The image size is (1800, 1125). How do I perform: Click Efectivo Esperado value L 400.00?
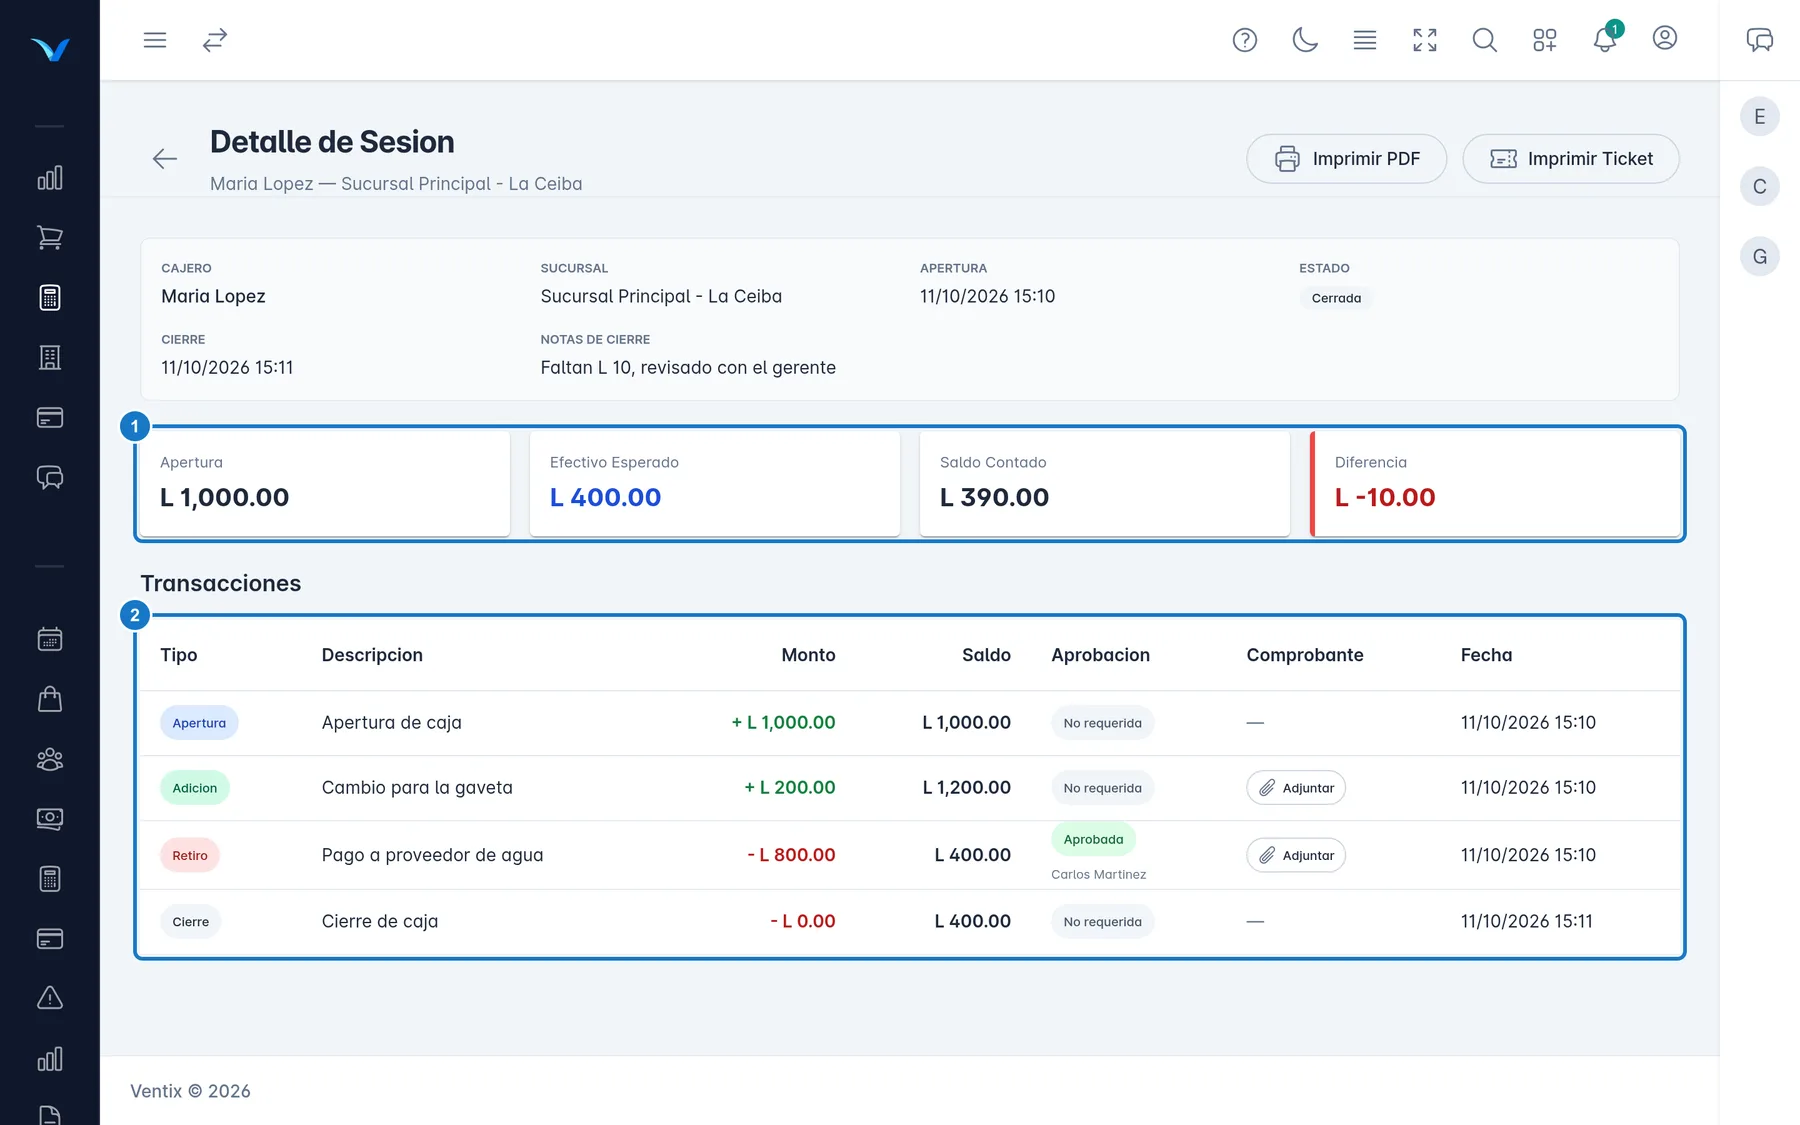click(x=605, y=497)
